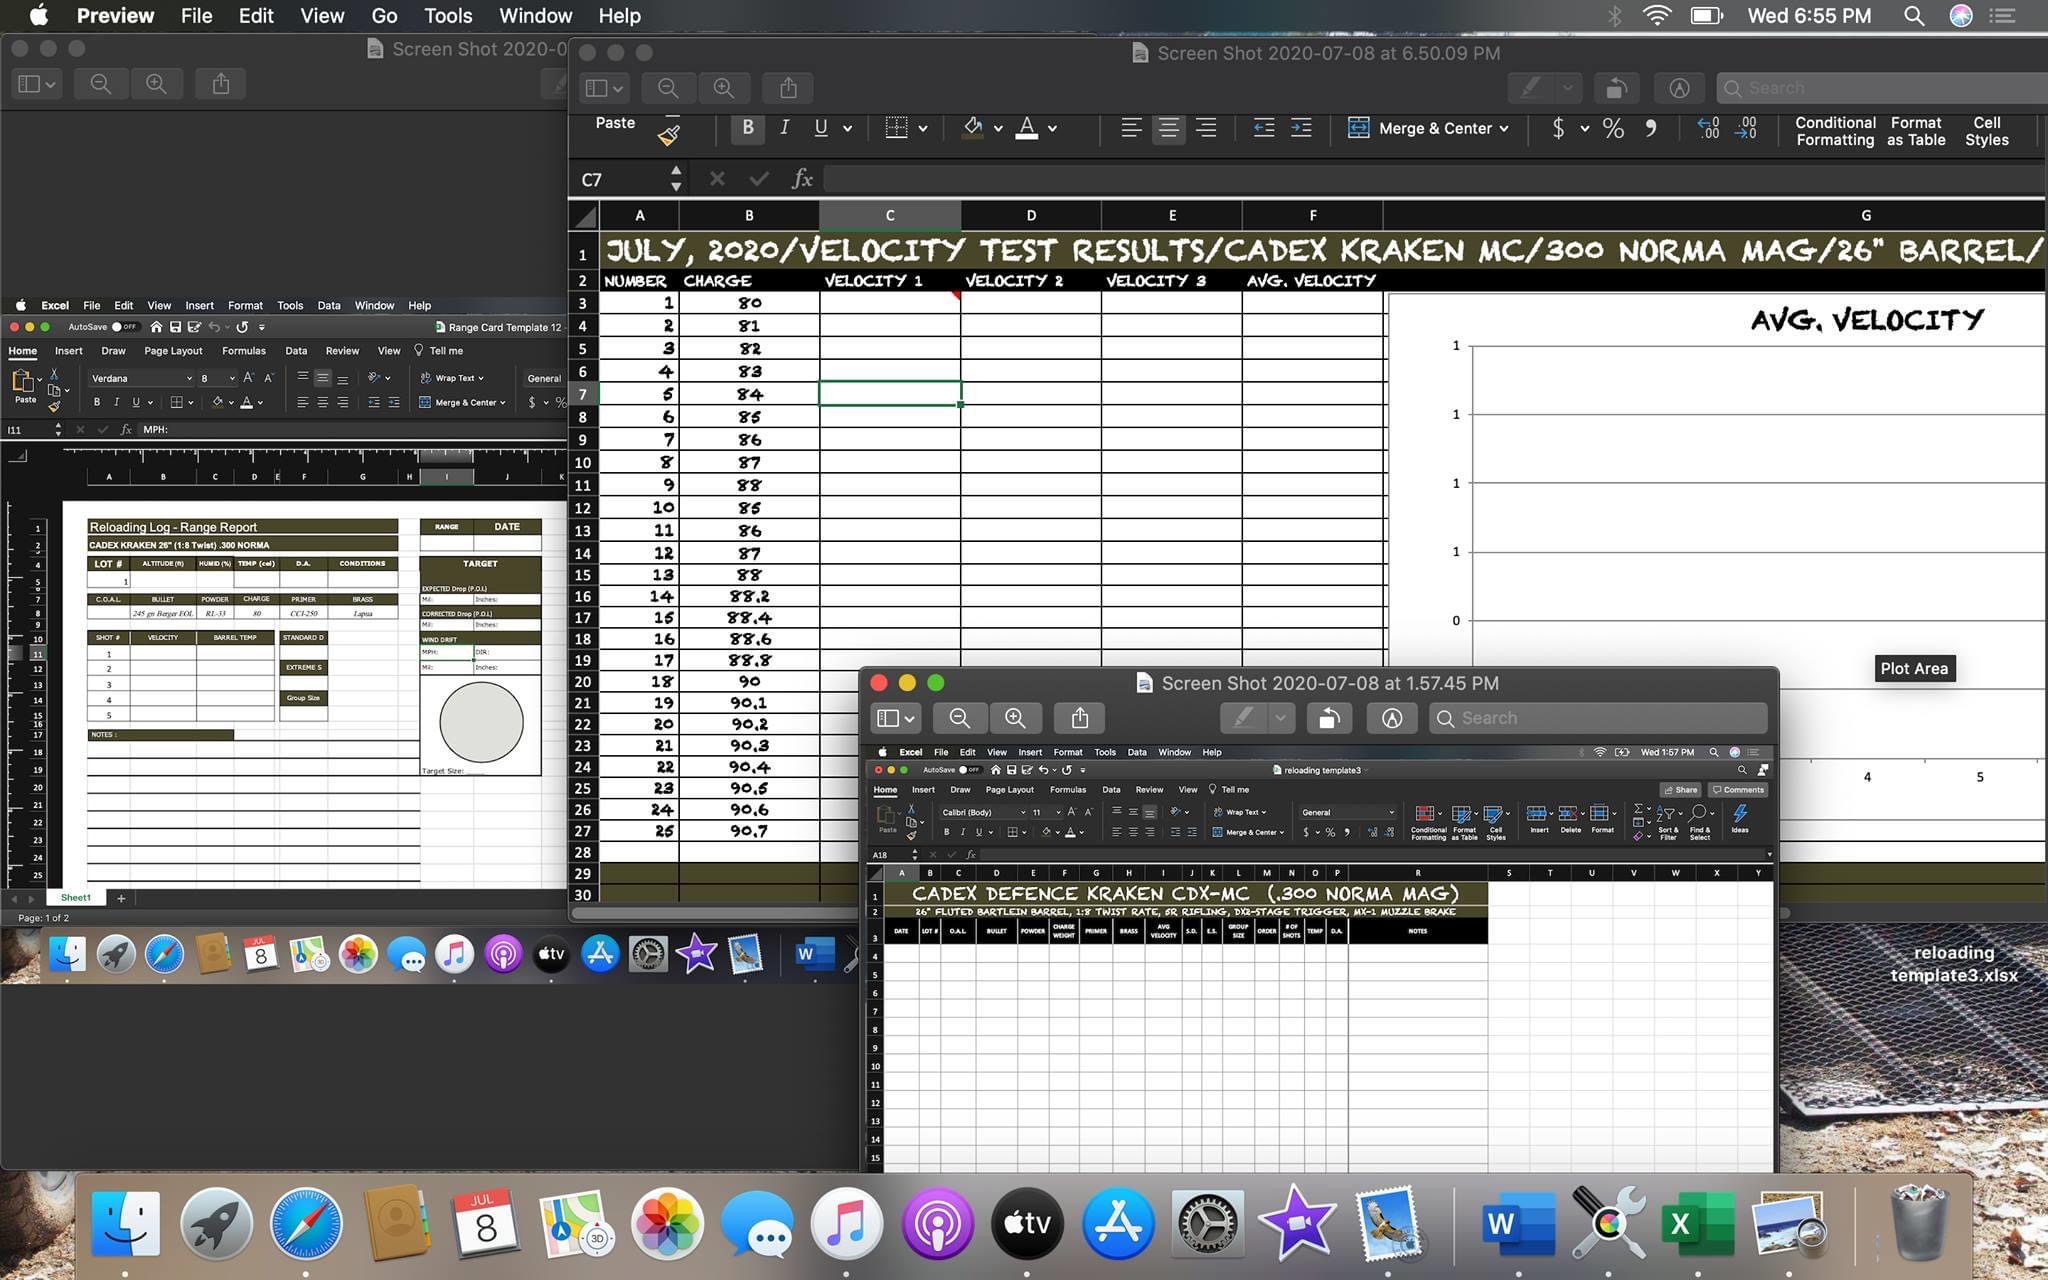Click the 6.50.09 PM window horizontal scrollbar
Viewport: 2048px width, 1280px height.
(x=714, y=912)
